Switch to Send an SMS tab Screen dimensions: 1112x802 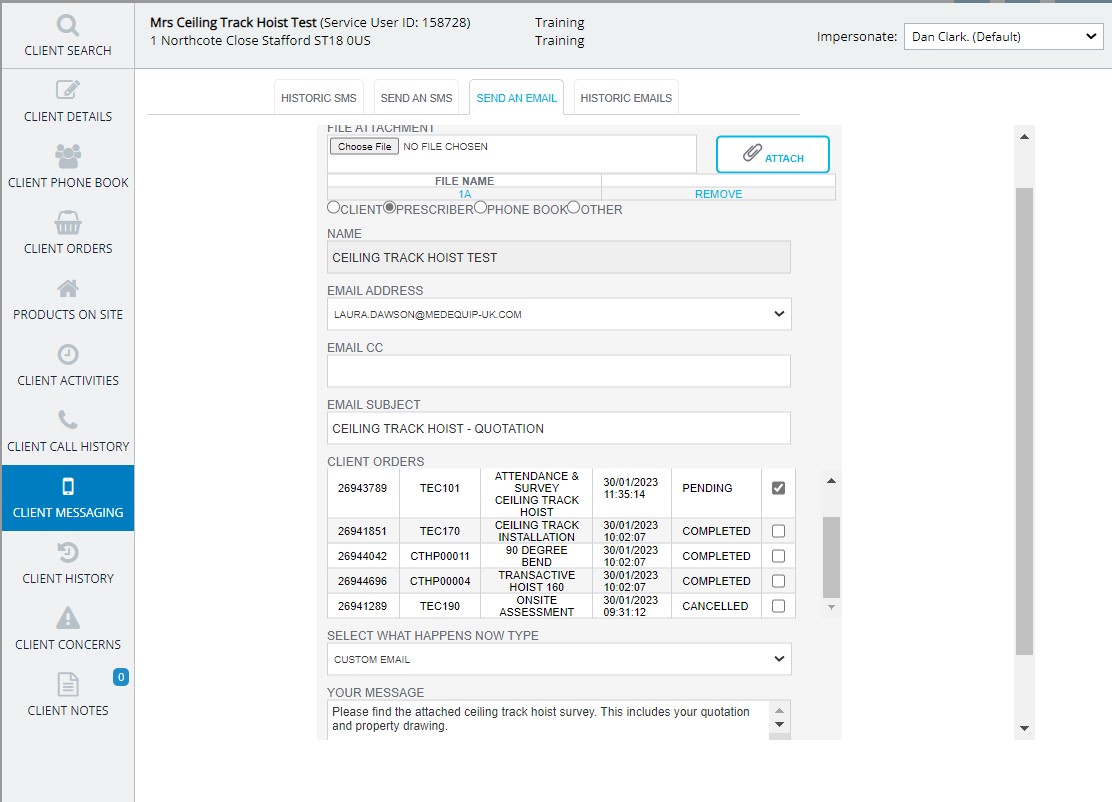416,98
